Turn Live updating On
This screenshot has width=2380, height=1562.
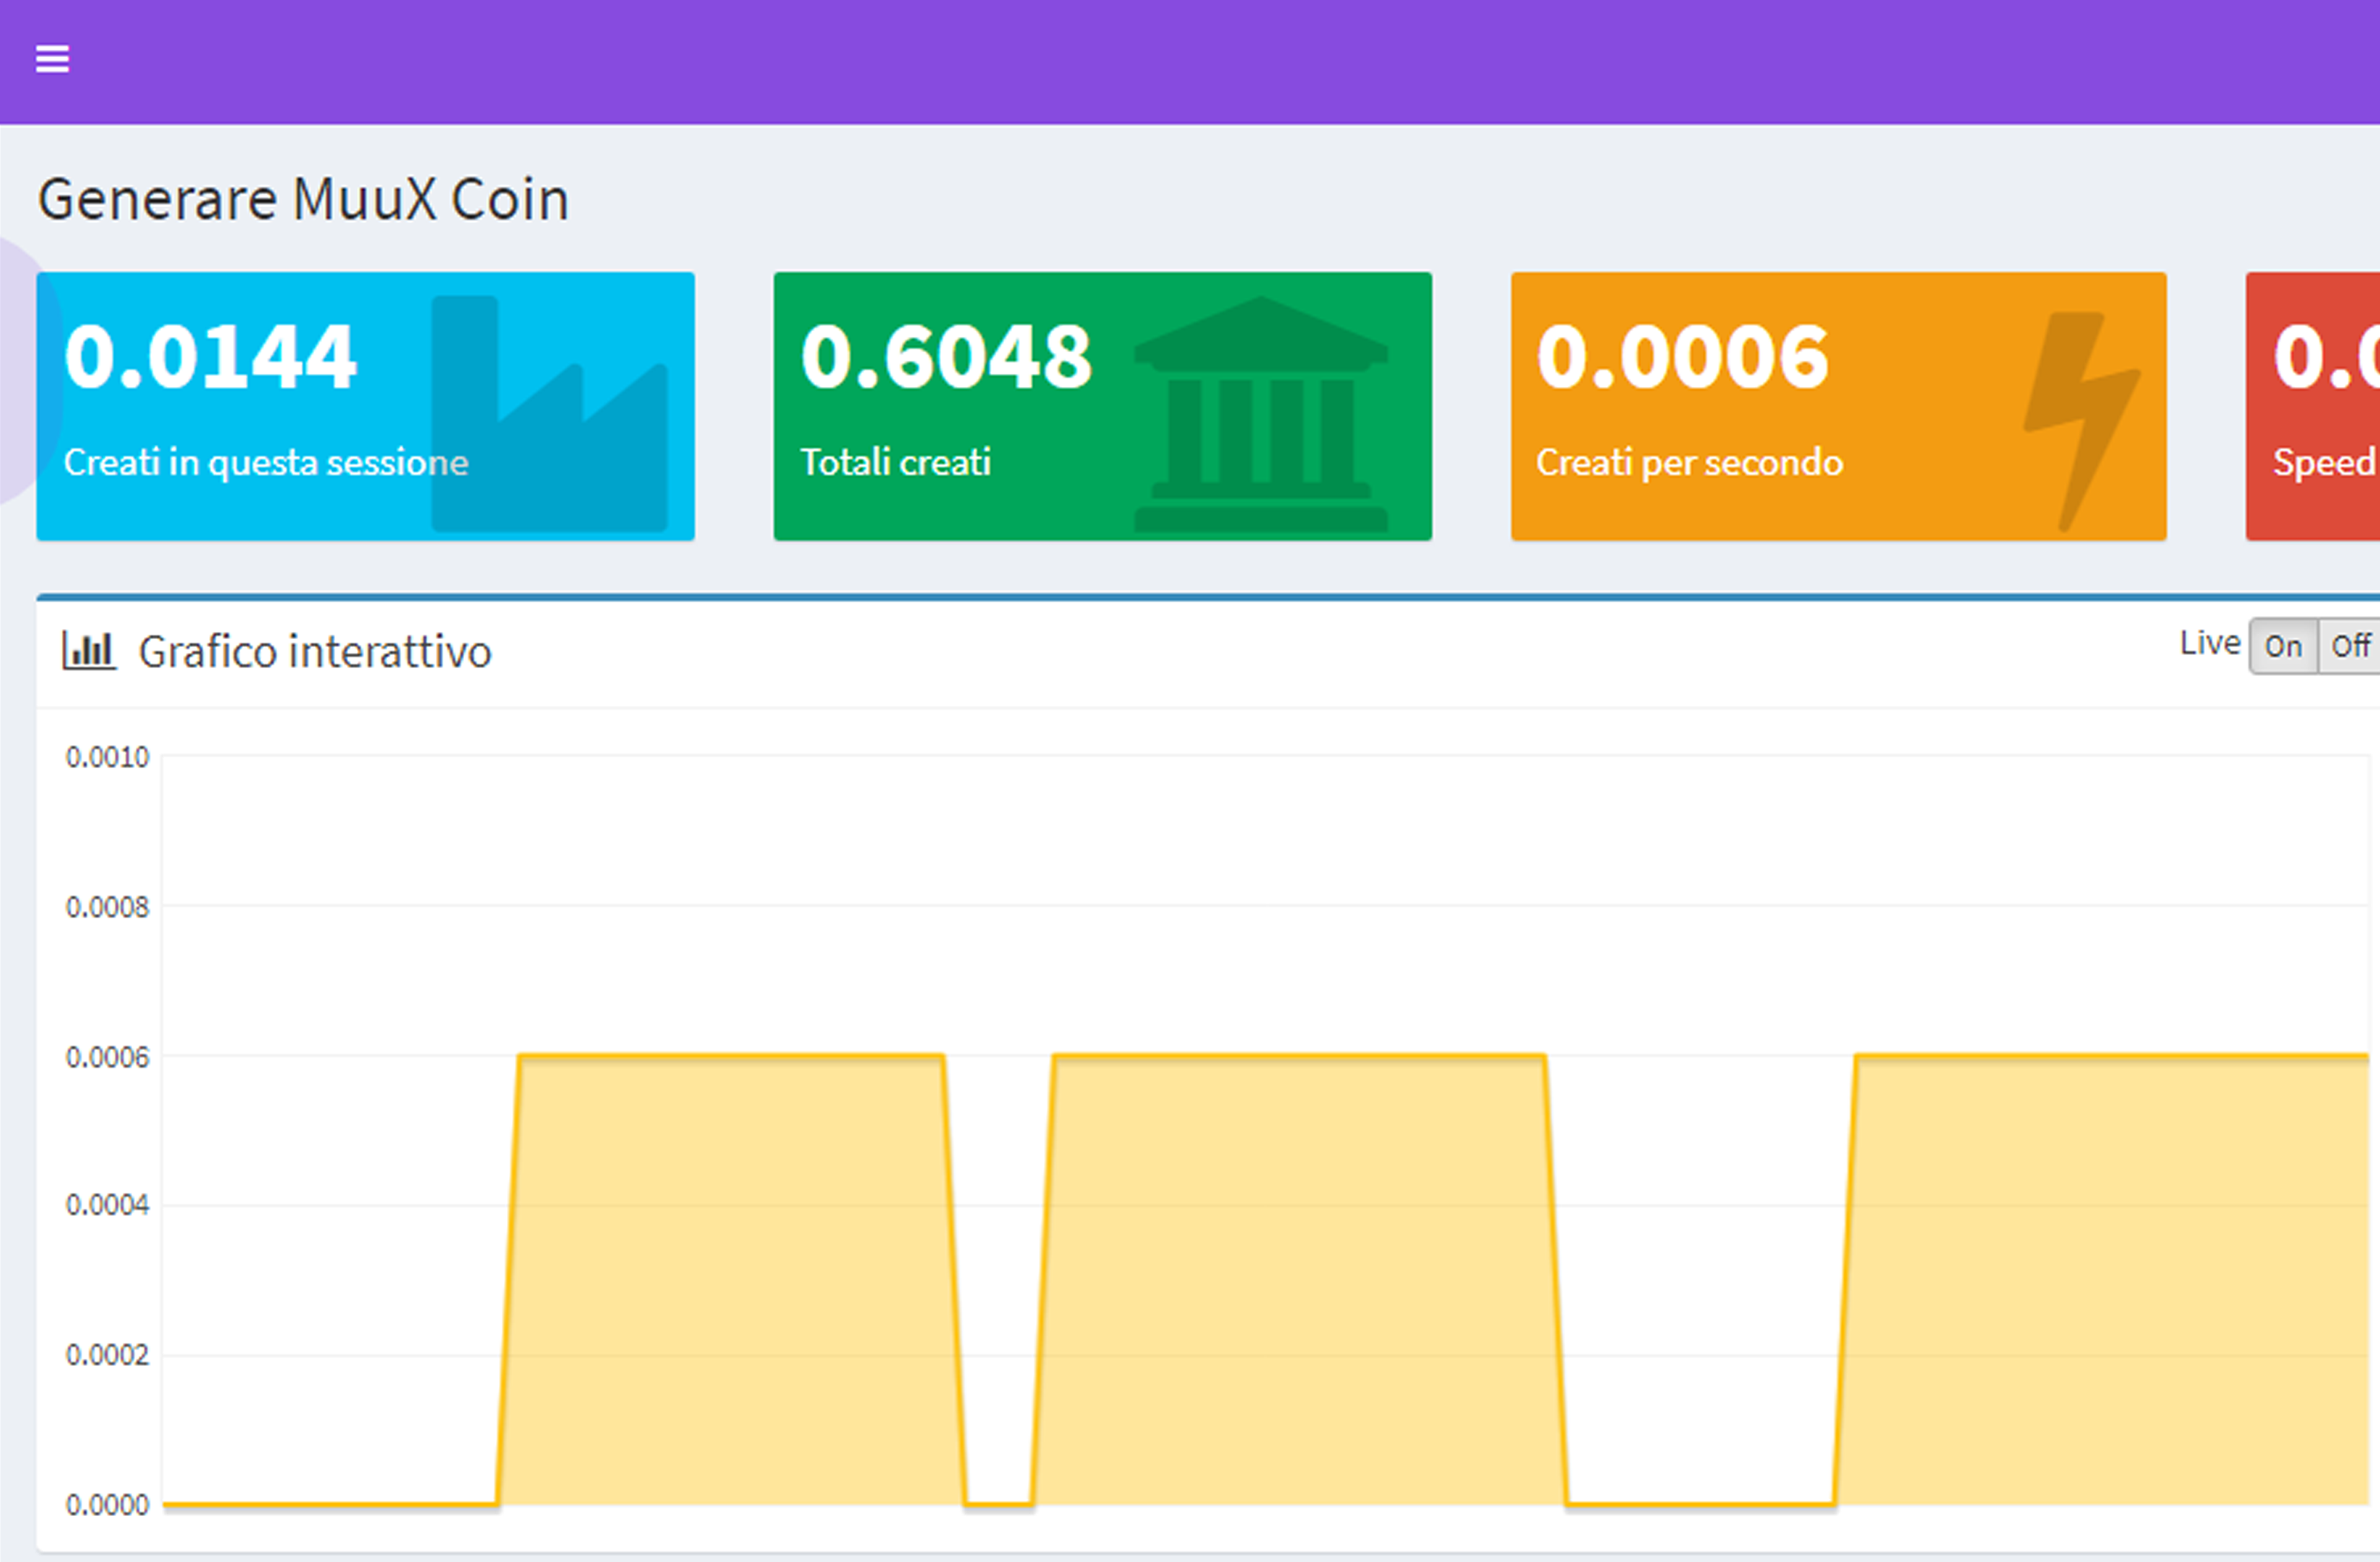pos(2283,646)
